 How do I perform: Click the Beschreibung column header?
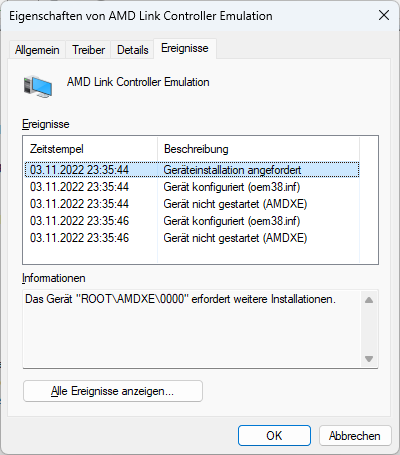click(x=258, y=149)
